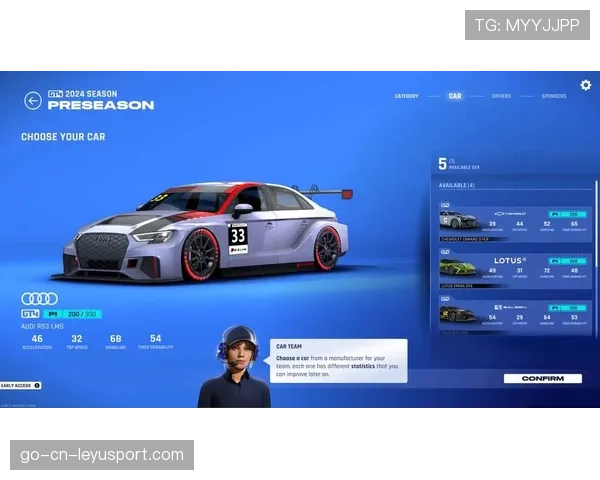The image size is (600, 480).
Task: Click the third car acceleration value 54
Action: click(492, 317)
